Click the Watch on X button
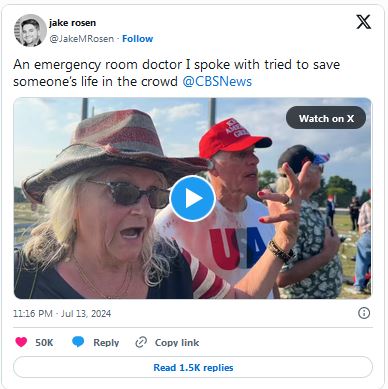The height and width of the screenshot is (389, 388). point(326,118)
